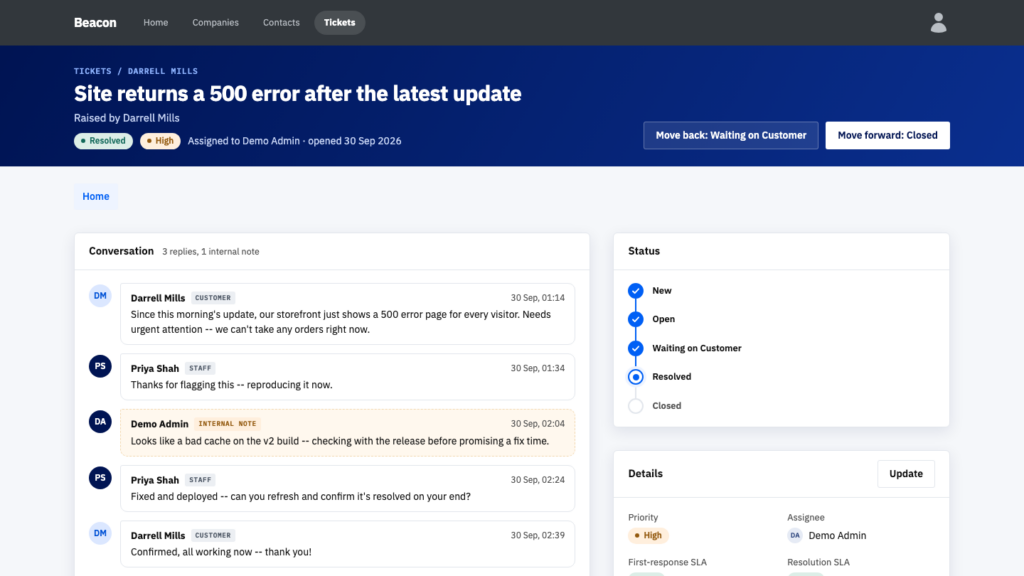Click the timestamp '30 Sep, 02:24'
The width and height of the screenshot is (1024, 576).
point(537,480)
